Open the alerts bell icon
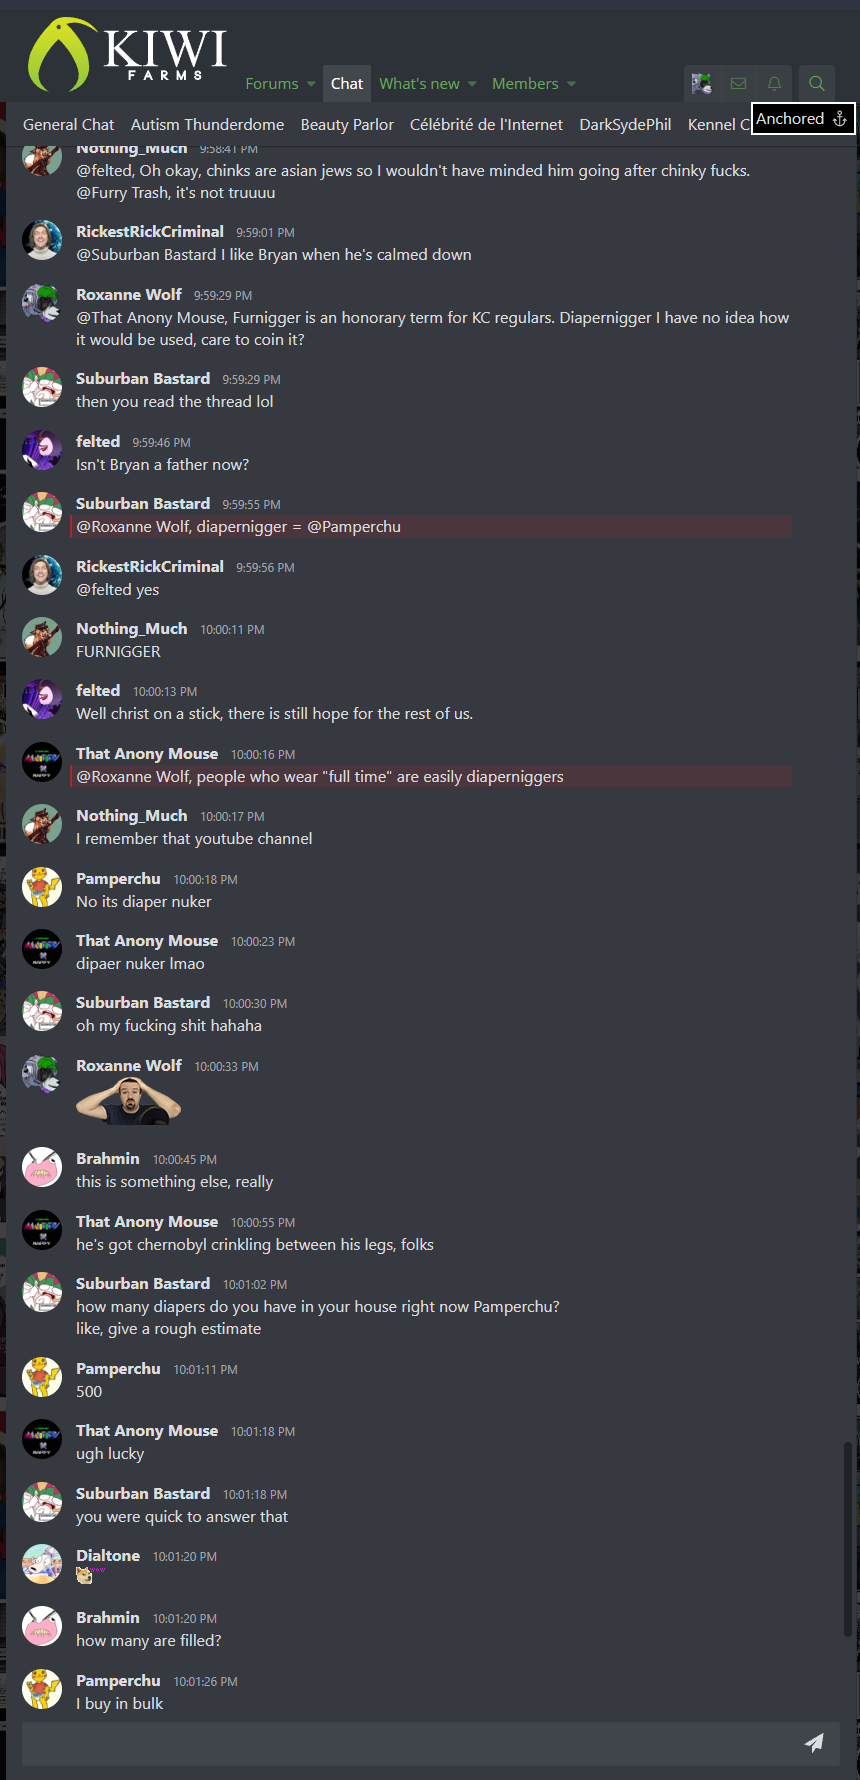 774,84
